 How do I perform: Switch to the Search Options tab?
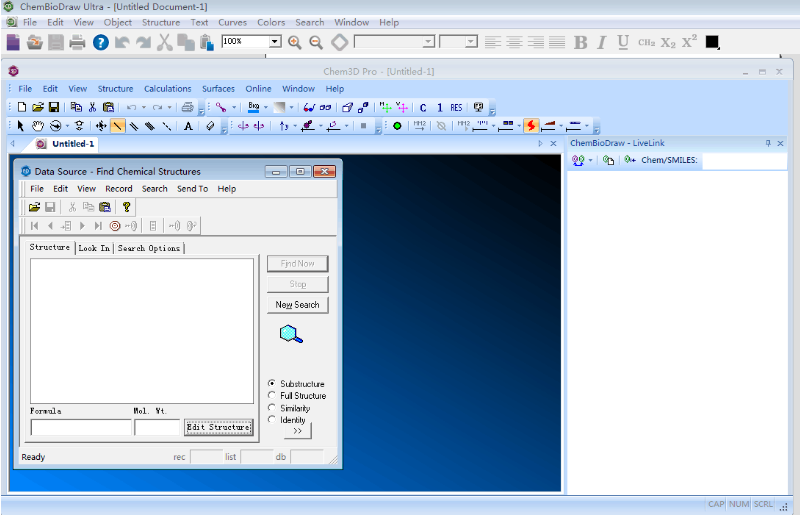[x=149, y=248]
